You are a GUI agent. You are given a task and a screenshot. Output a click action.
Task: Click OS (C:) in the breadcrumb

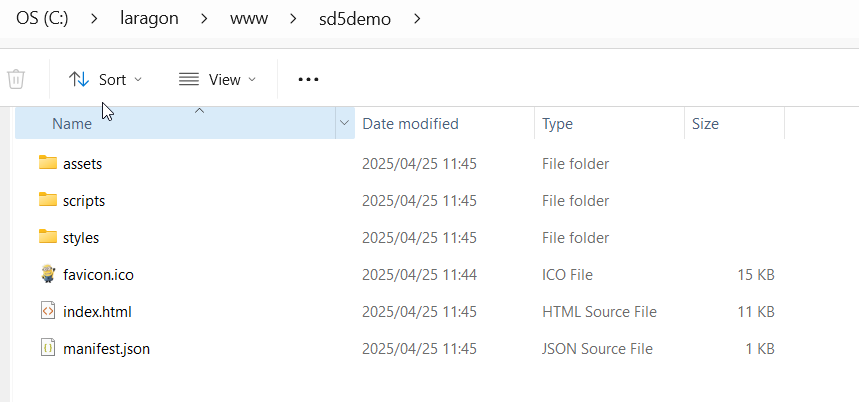pos(42,19)
